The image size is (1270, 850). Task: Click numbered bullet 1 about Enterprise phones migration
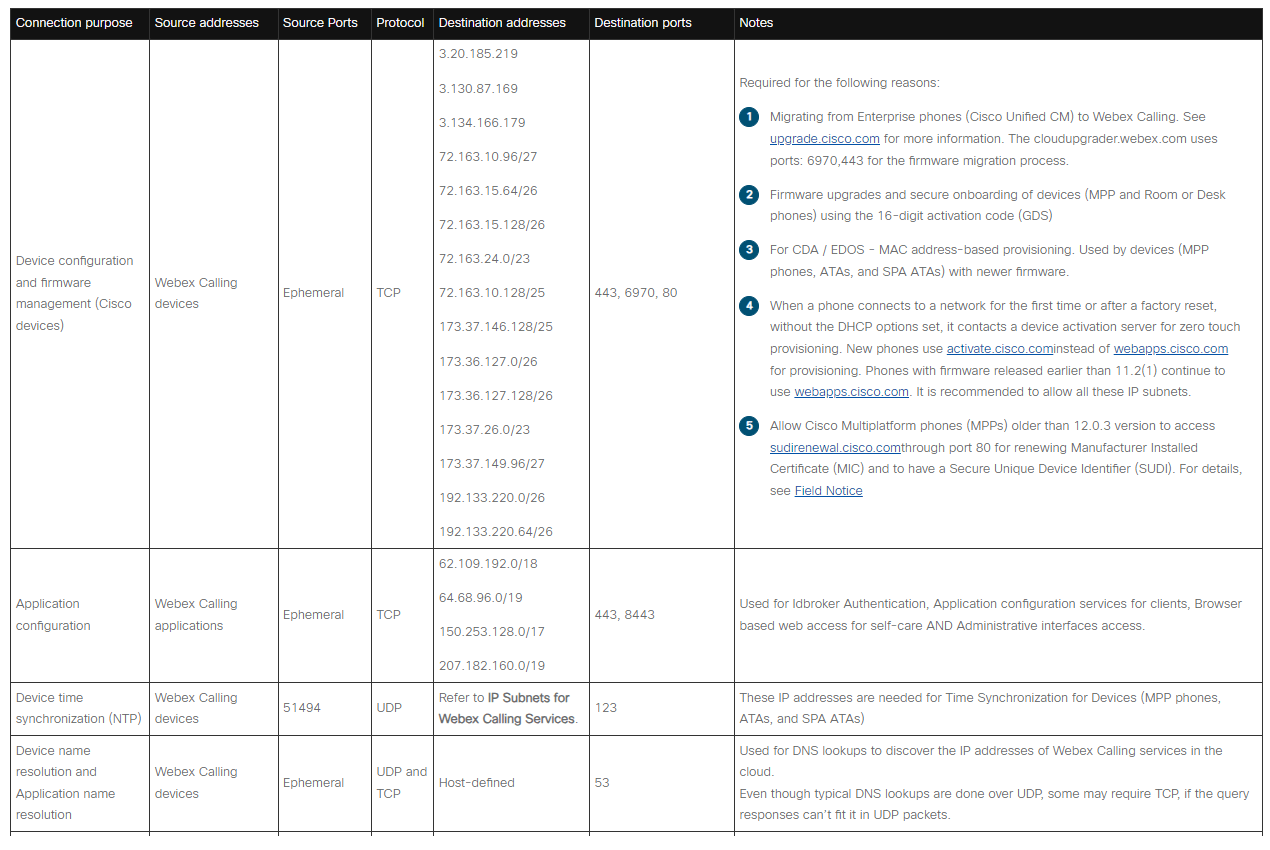[749, 117]
